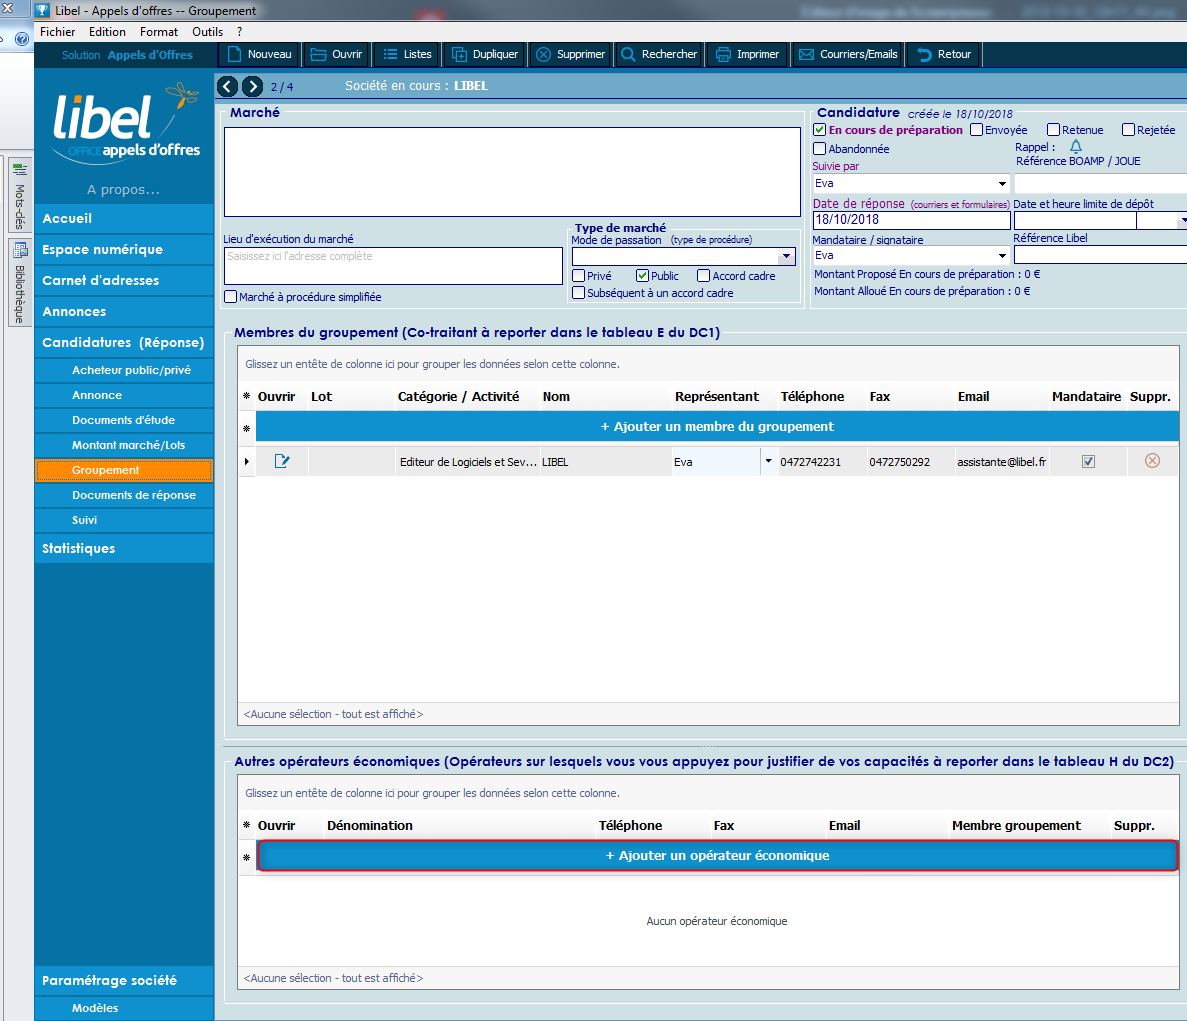The width and height of the screenshot is (1187, 1021).
Task: Print with Imprimer button
Action: [748, 54]
